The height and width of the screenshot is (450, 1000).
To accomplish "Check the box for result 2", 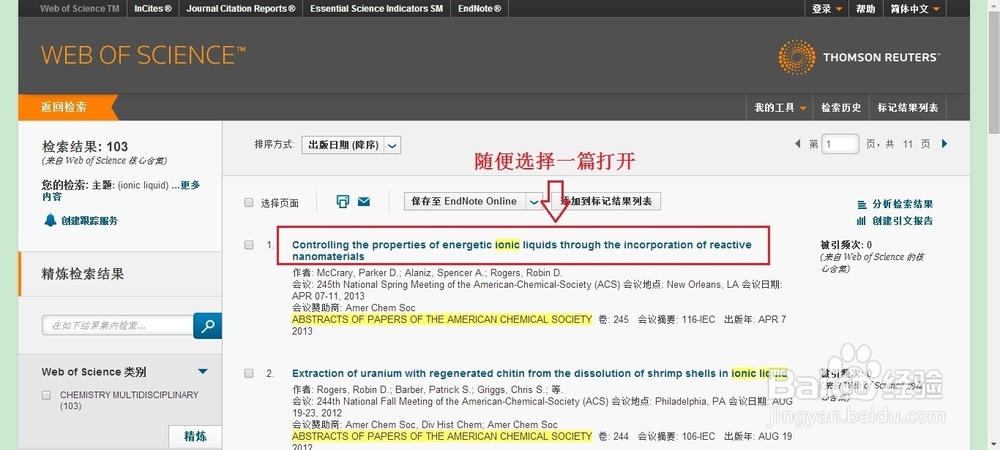I will [x=249, y=374].
